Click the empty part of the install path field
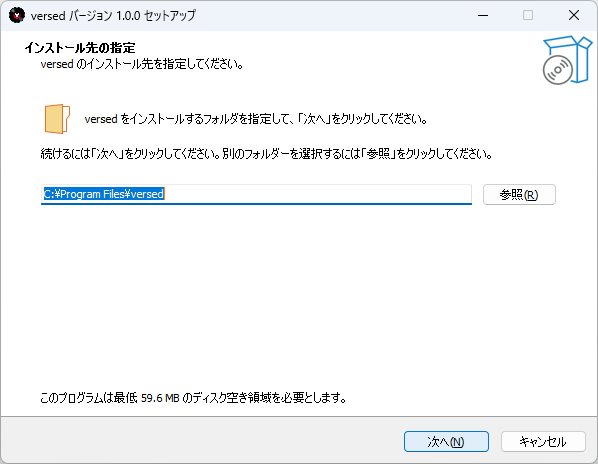Image resolution: width=598 pixels, height=464 pixels. 317,194
